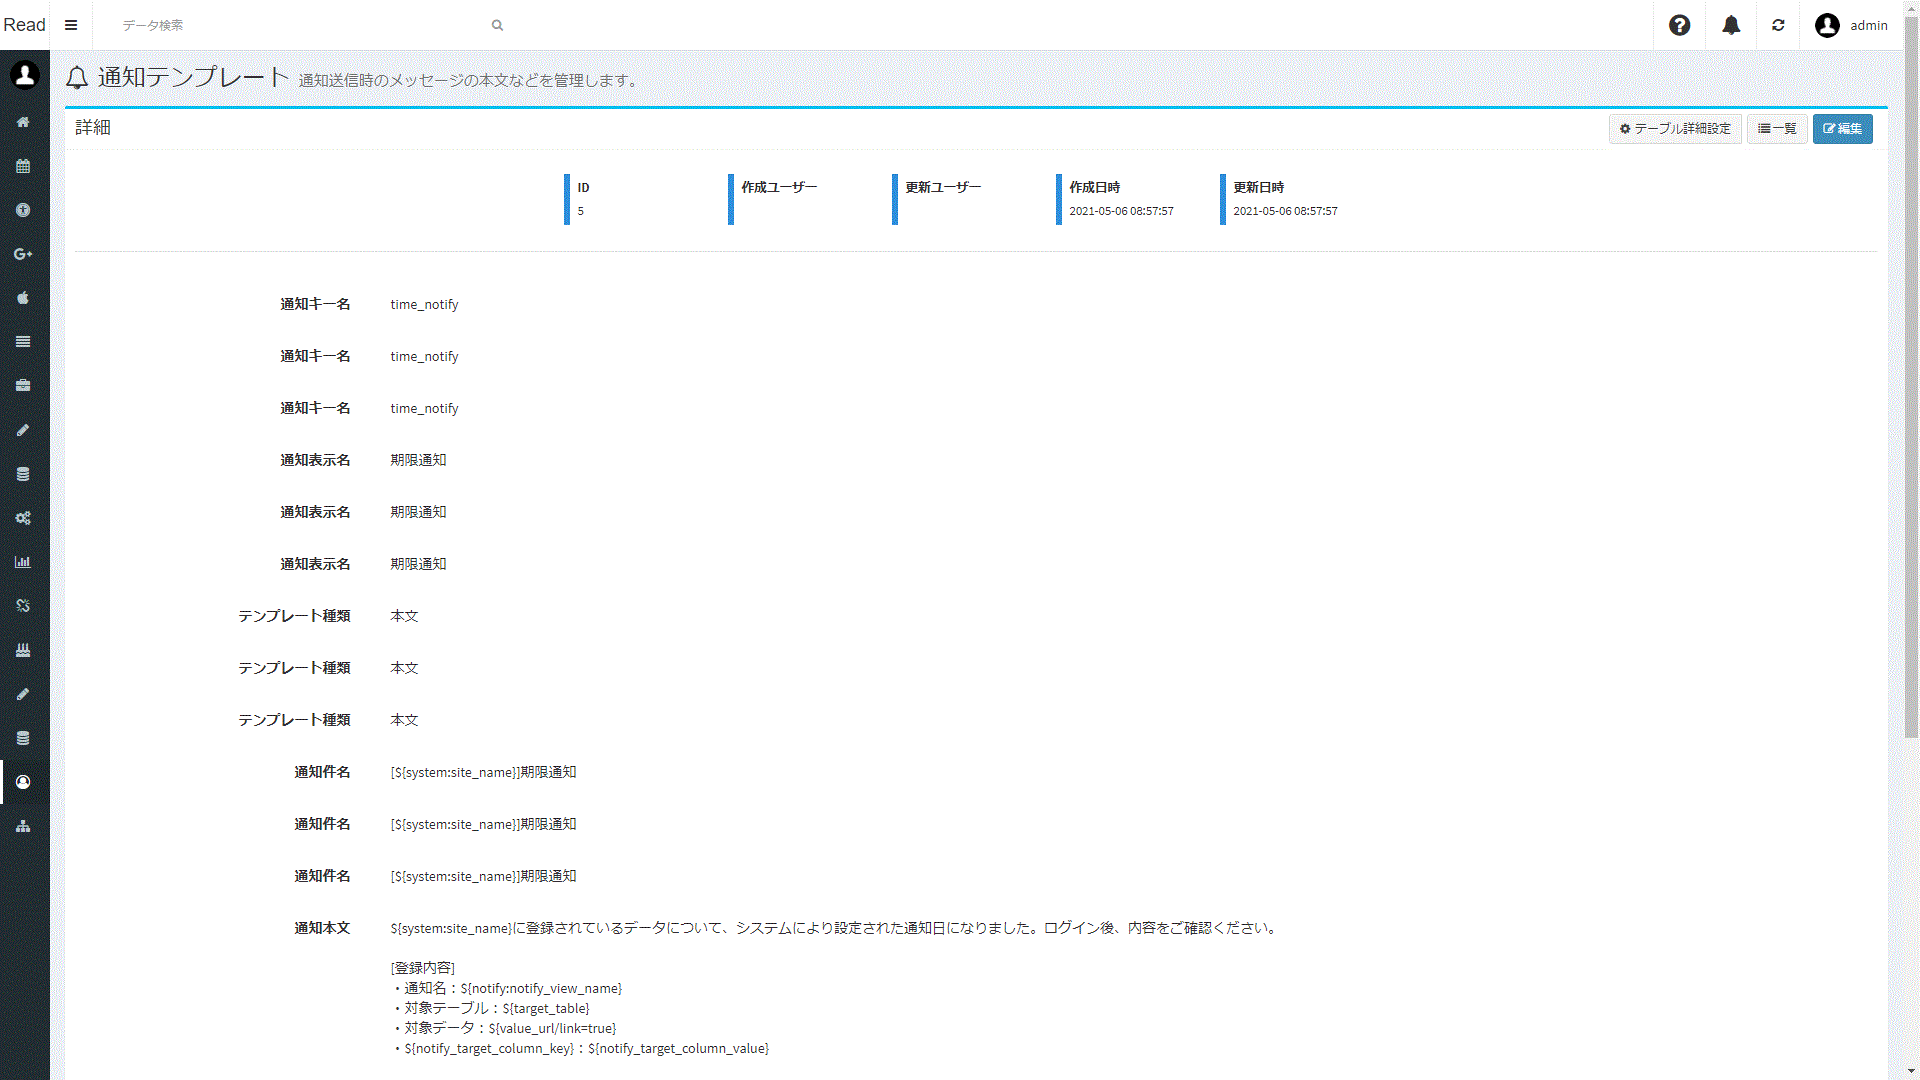Go to 一覧 list view
1920x1080 pixels.
click(x=1777, y=129)
